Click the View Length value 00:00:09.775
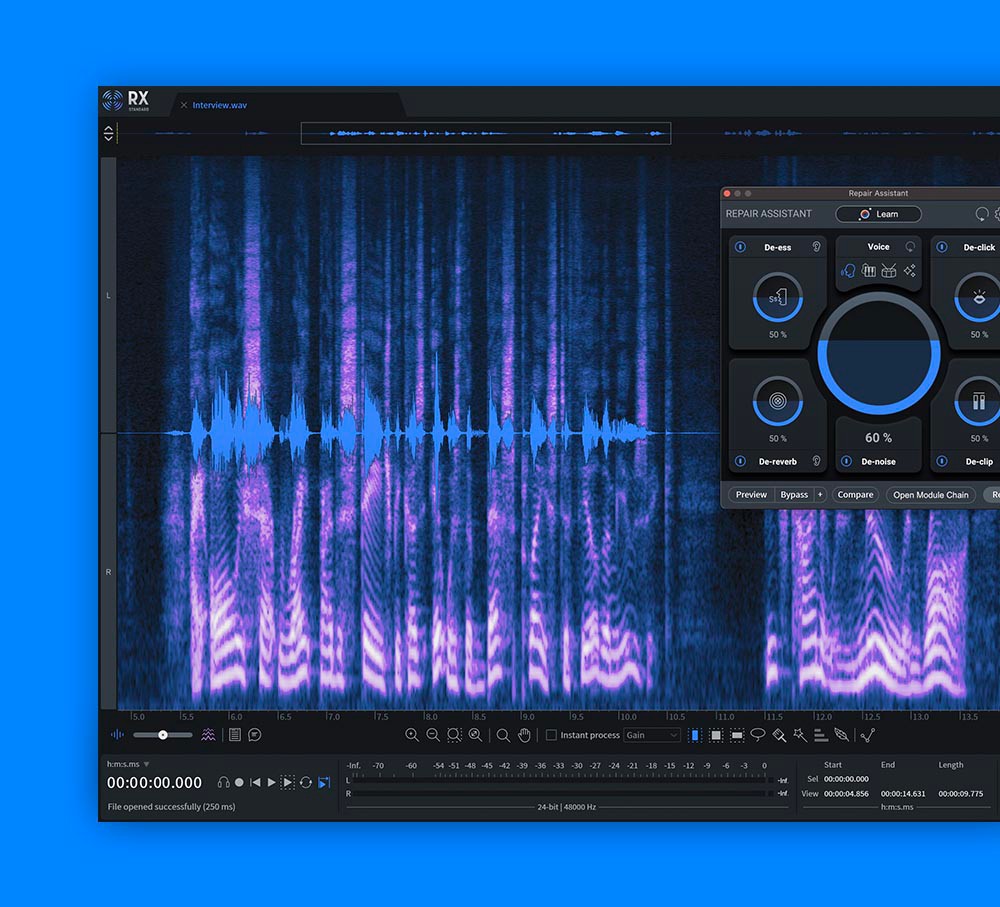Viewport: 1000px width, 907px height. [960, 793]
